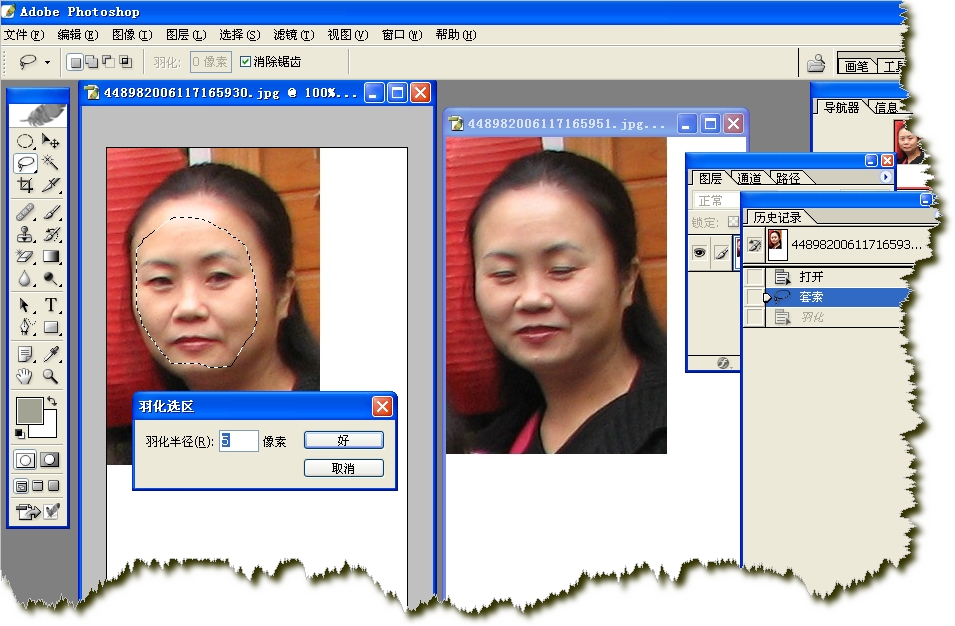Toggle layer visibility eye icon

tap(699, 252)
